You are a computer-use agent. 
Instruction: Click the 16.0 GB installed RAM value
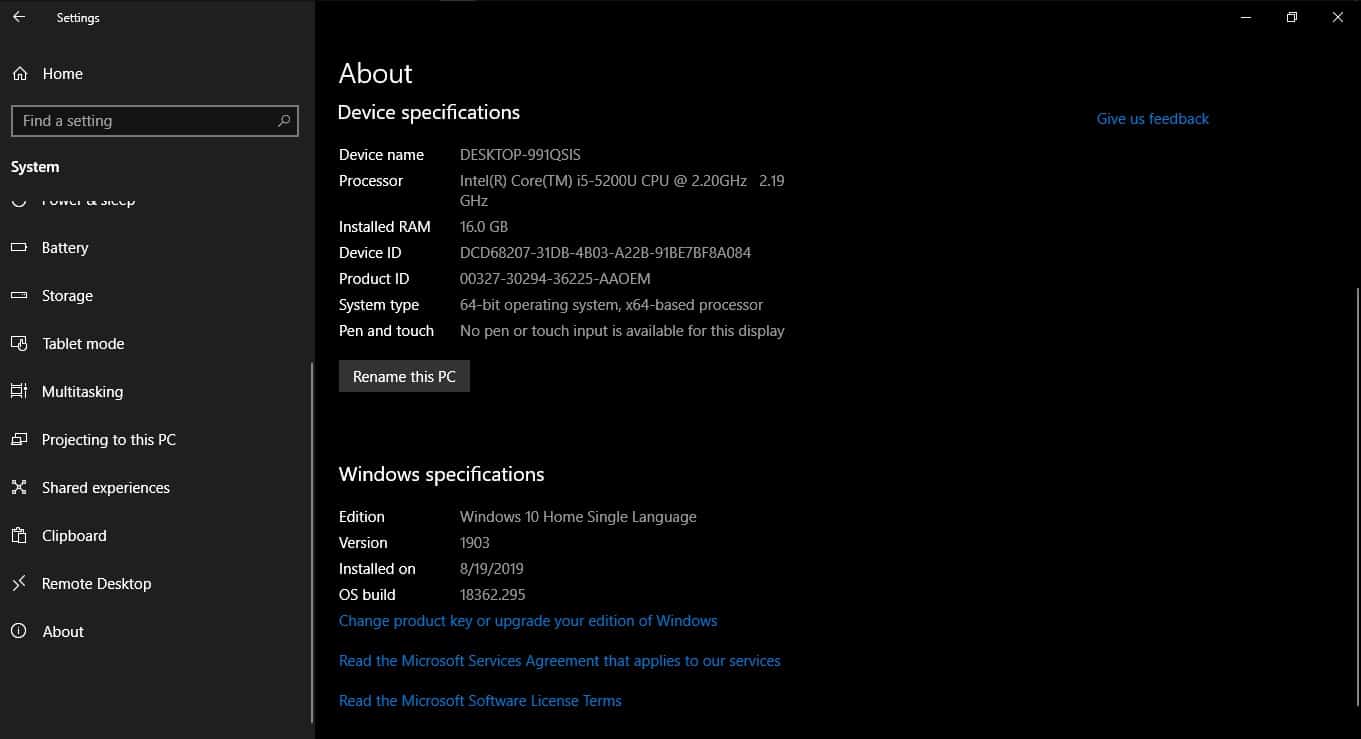click(484, 227)
